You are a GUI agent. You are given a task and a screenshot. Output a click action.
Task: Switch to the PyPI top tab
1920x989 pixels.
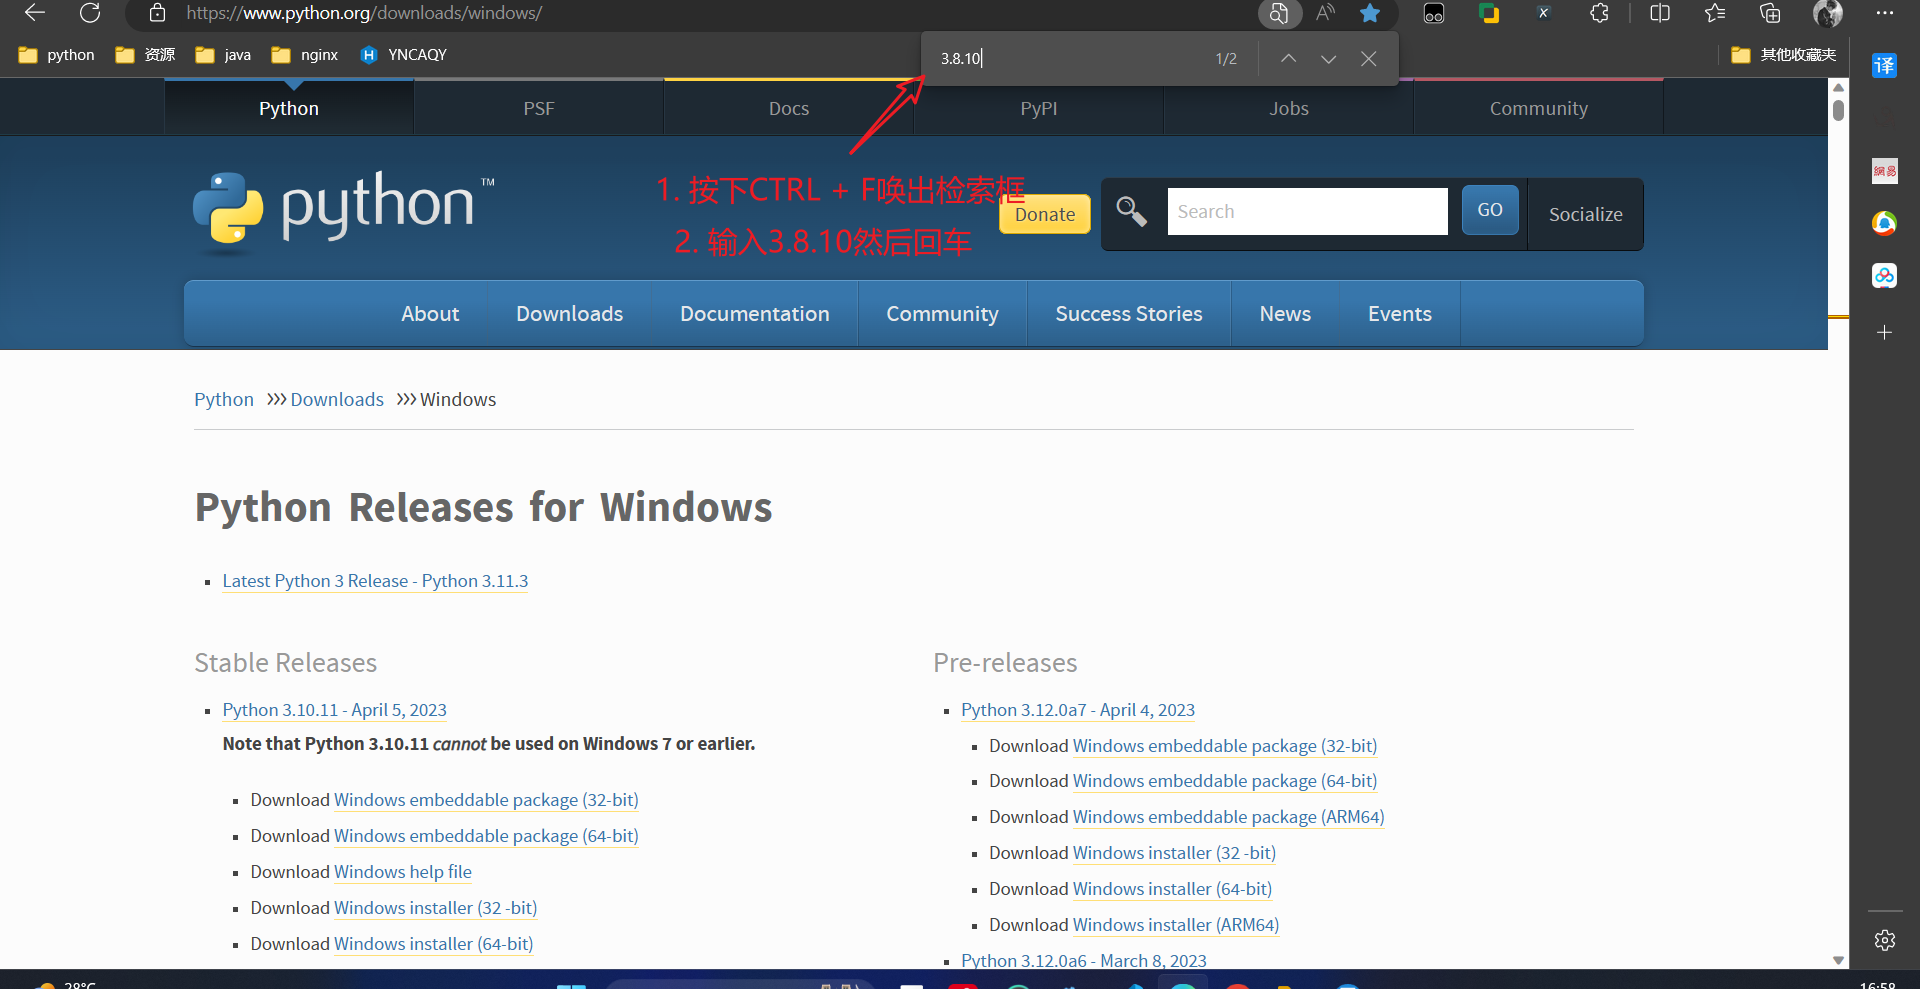pos(1038,108)
